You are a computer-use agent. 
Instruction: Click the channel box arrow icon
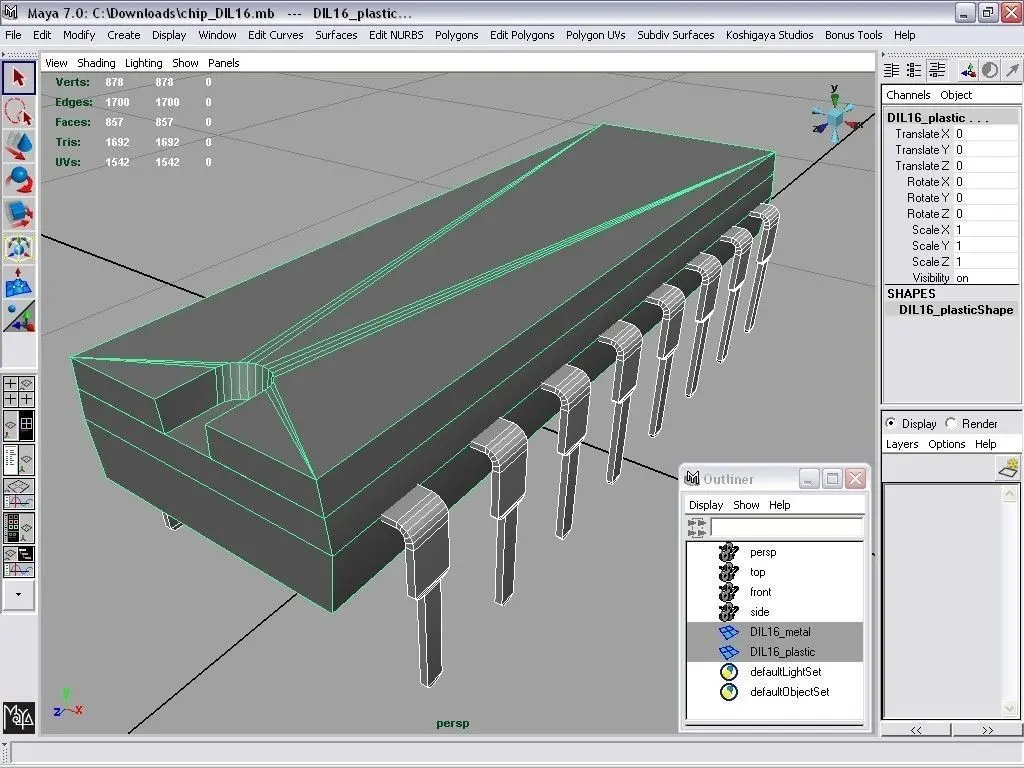[1012, 71]
